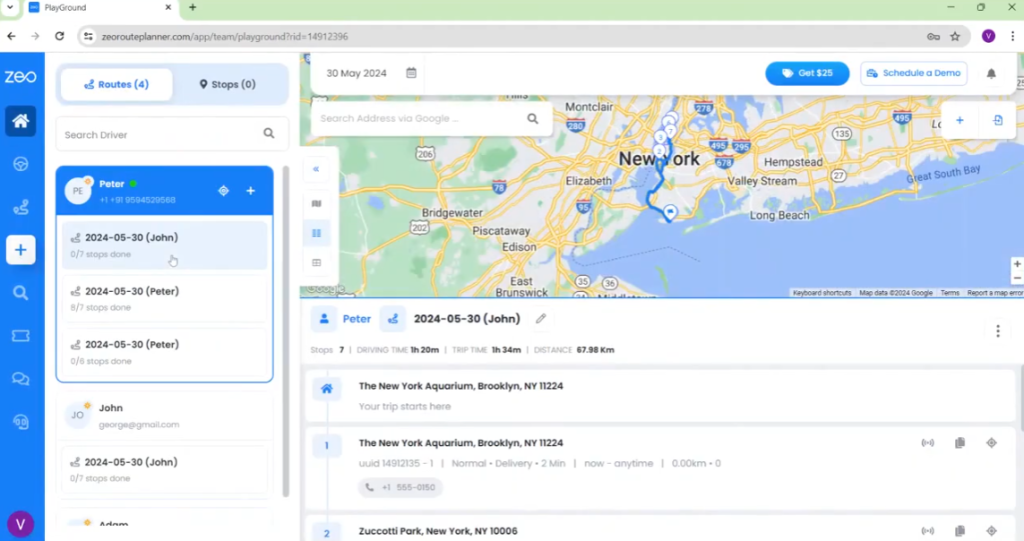Viewport: 1024px width, 541px height.
Task: Switch to the Stops (0) tab
Action: point(227,84)
